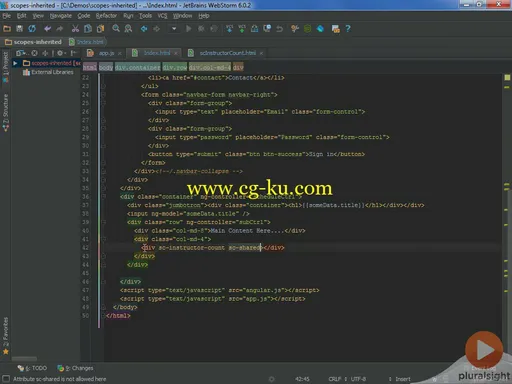Close the scInstructorCount.html tab
The image size is (512, 384).
261,53
